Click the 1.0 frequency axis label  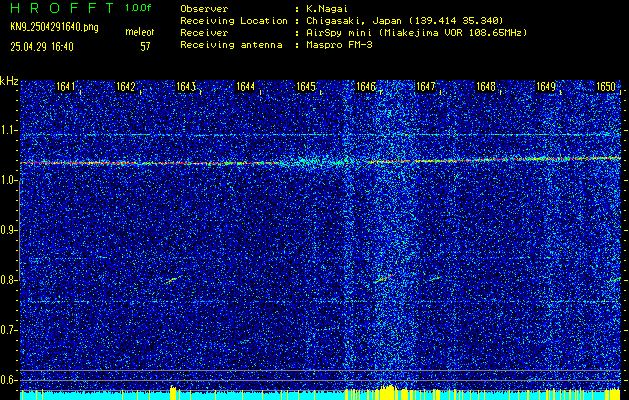coord(7,180)
